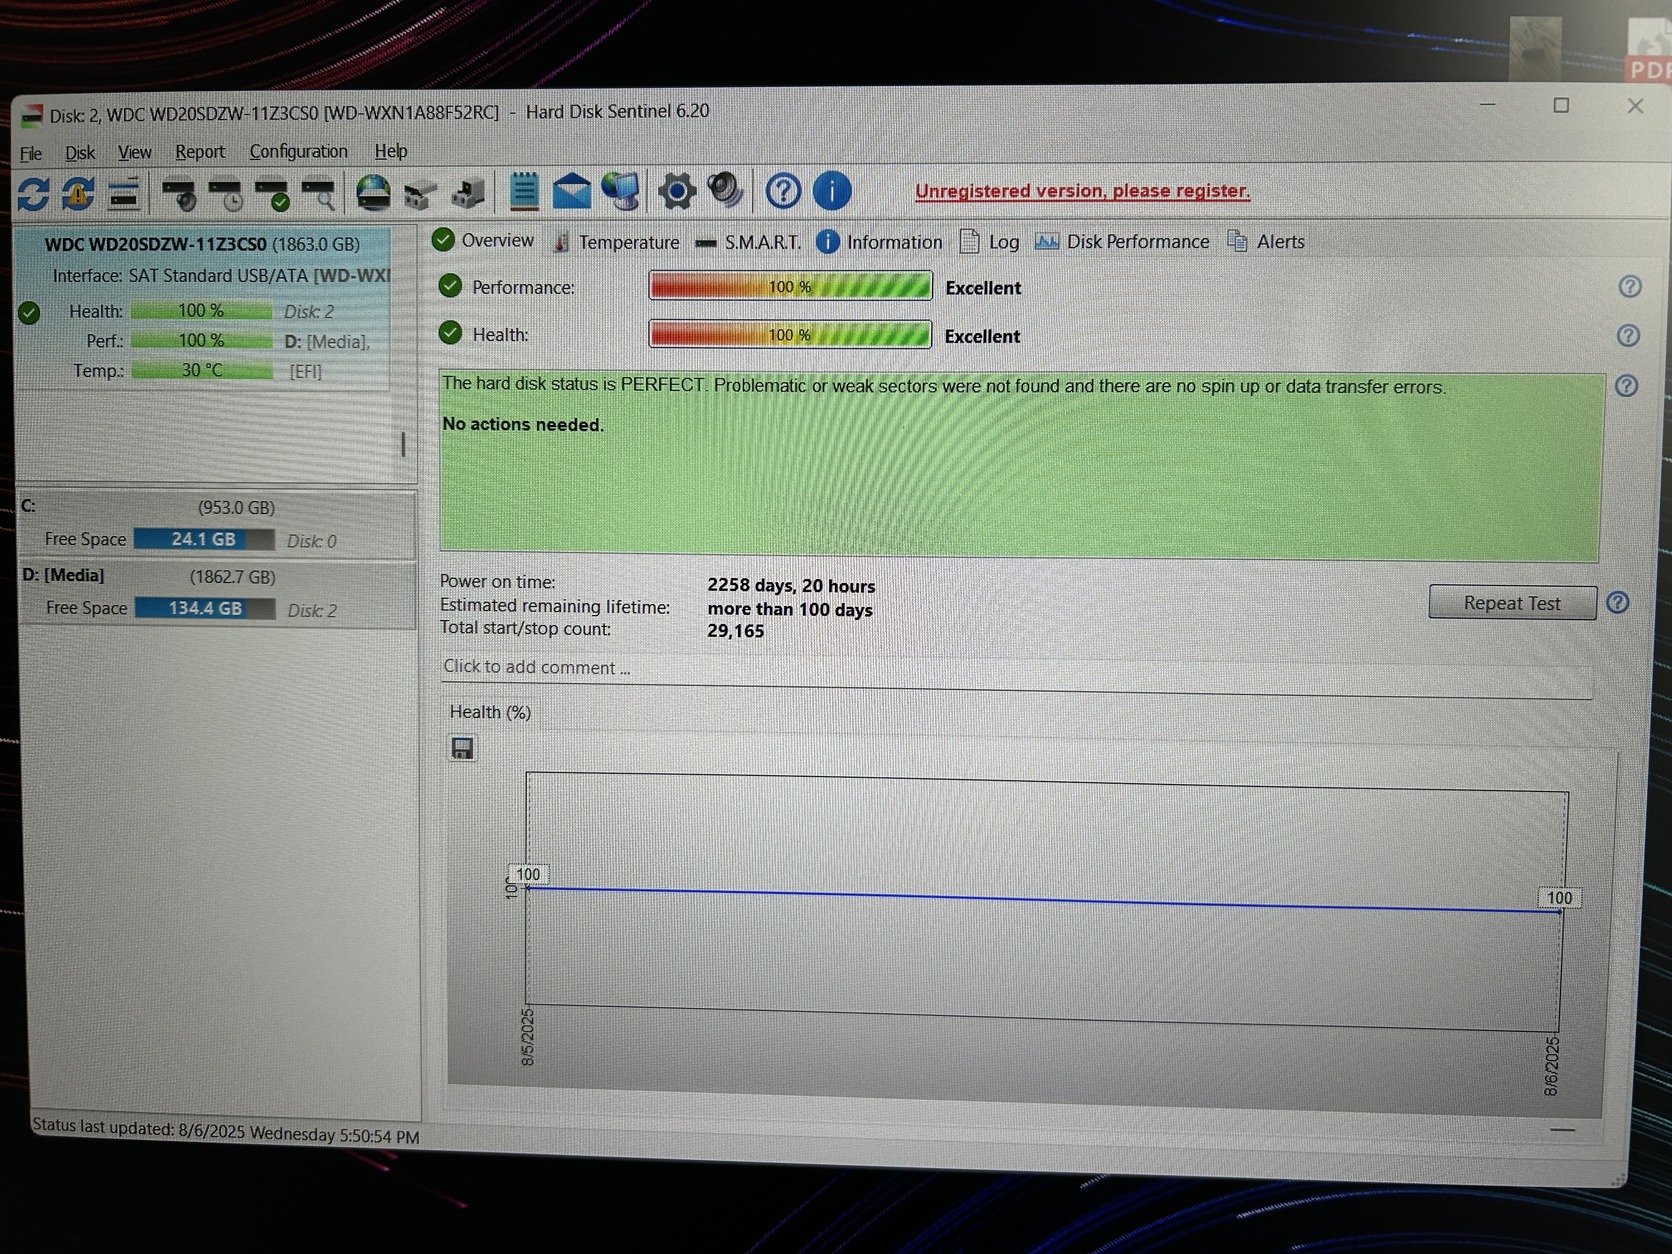
Task: Click the "more than 100 days" lifetime value
Action: 790,609
